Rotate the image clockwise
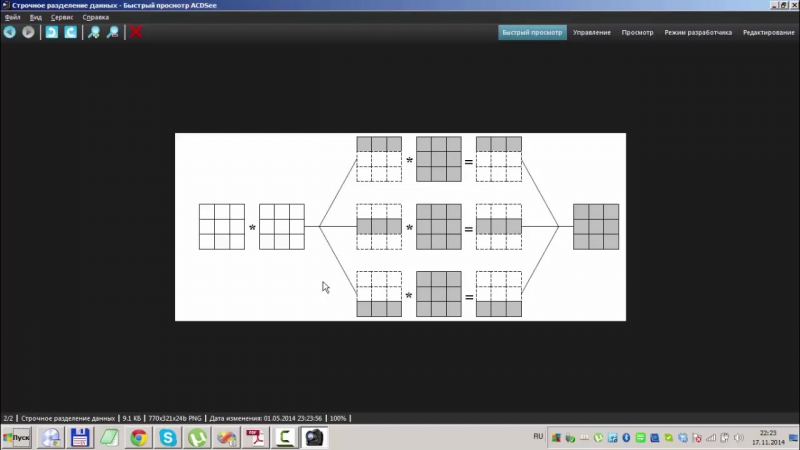800x450 pixels. click(x=70, y=32)
